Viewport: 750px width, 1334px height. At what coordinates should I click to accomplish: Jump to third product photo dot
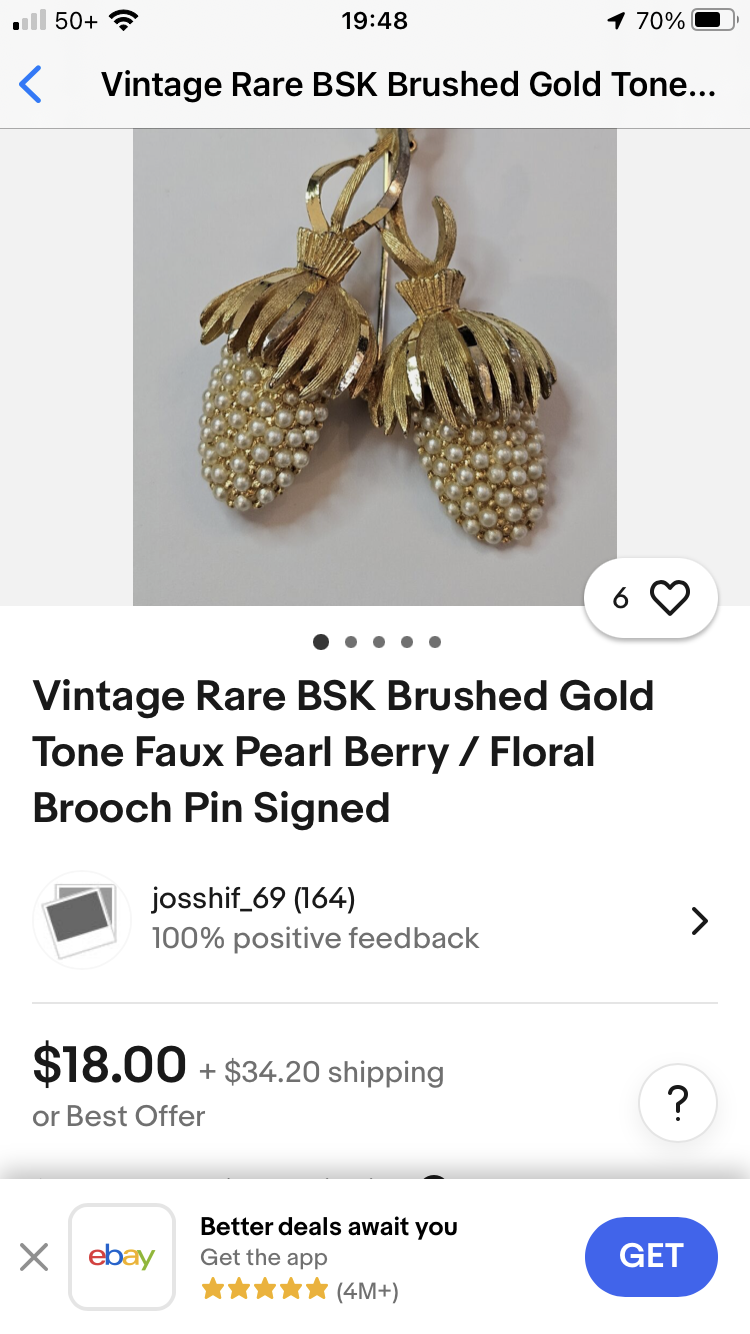pos(379,642)
